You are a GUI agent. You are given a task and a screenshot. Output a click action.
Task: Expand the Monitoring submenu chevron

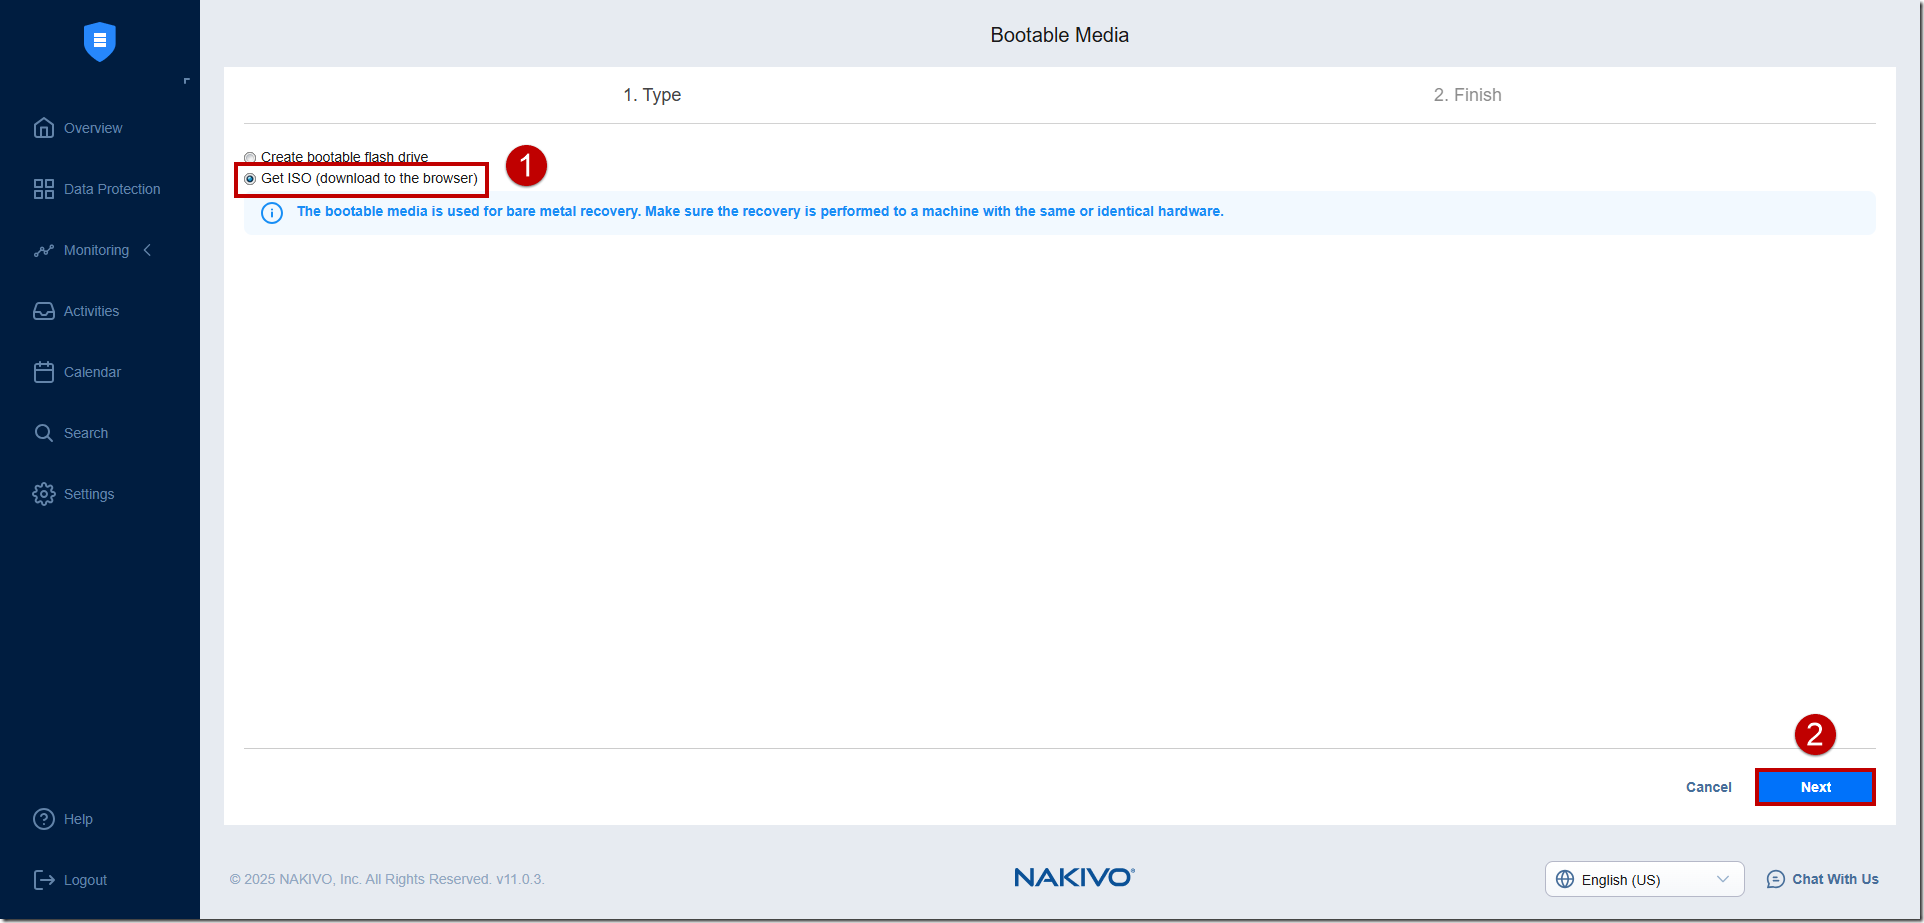click(x=147, y=250)
